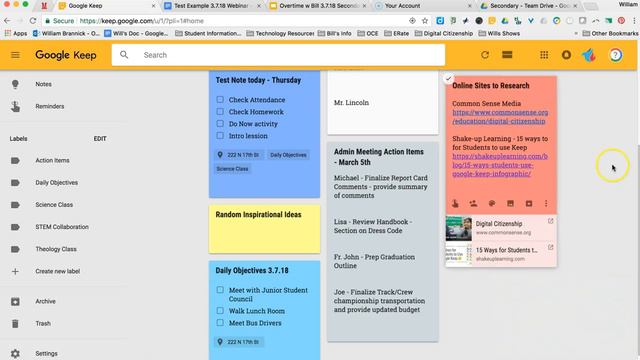This screenshot has height=360, width=640.
Task: Open Archive in sidebar
Action: (45, 301)
